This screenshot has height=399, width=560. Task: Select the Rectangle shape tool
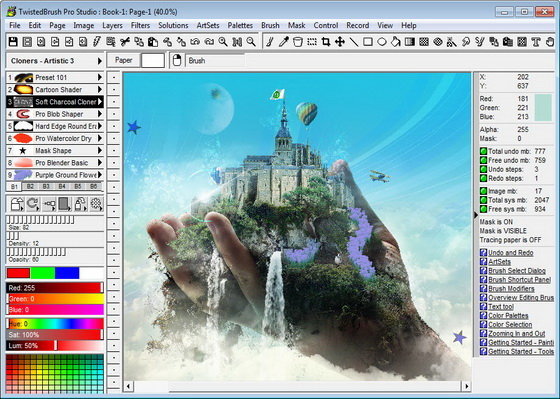pyautogui.click(x=368, y=42)
